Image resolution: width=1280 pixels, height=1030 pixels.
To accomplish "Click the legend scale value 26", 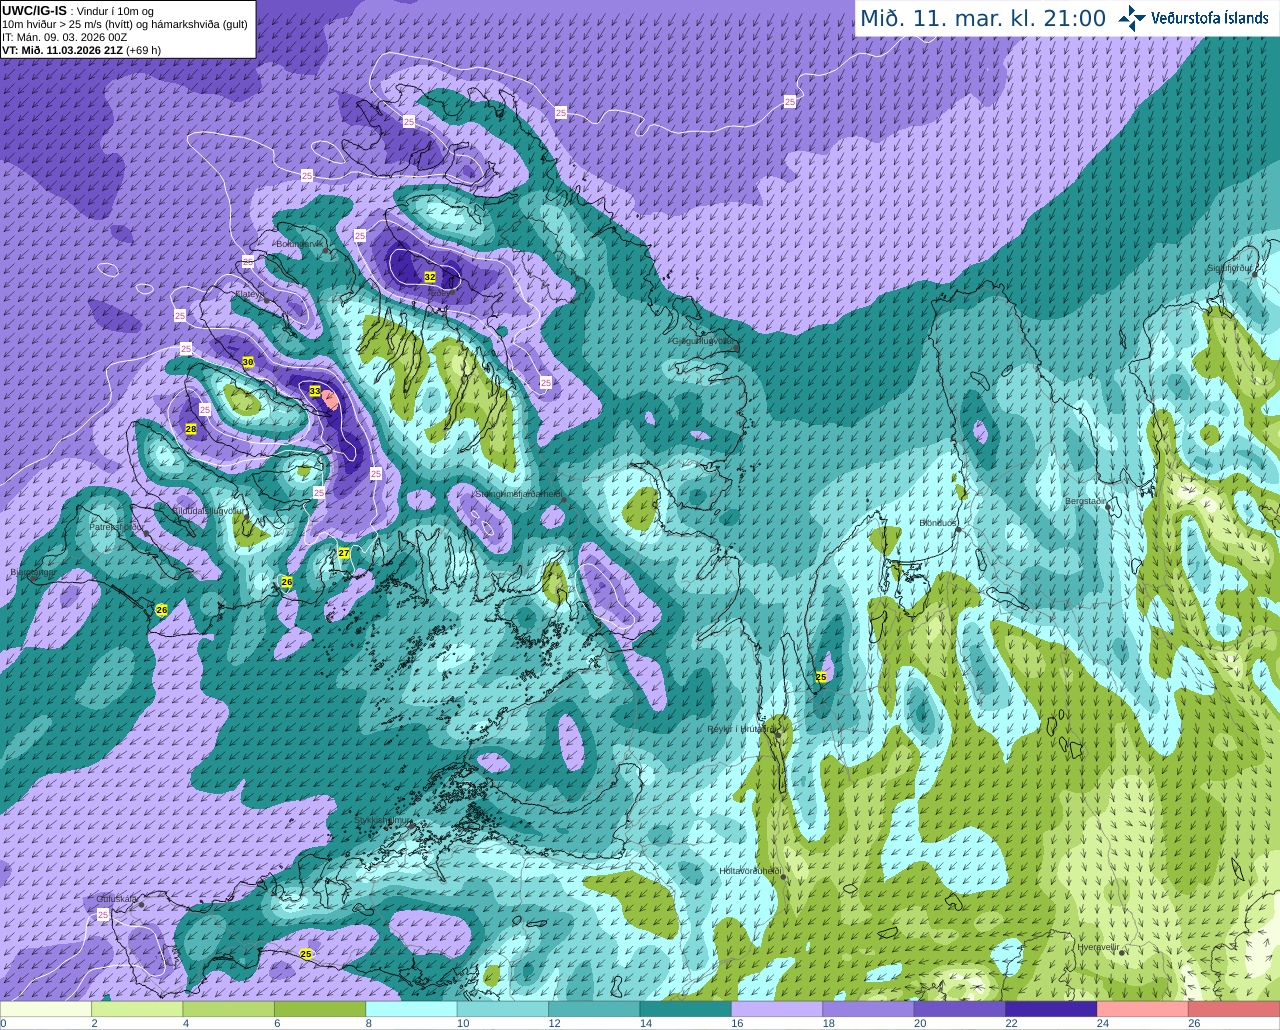I will point(1194,1023).
